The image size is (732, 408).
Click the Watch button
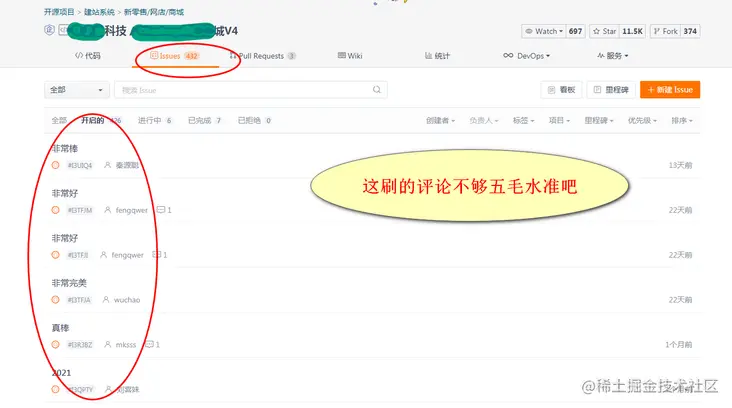click(543, 31)
